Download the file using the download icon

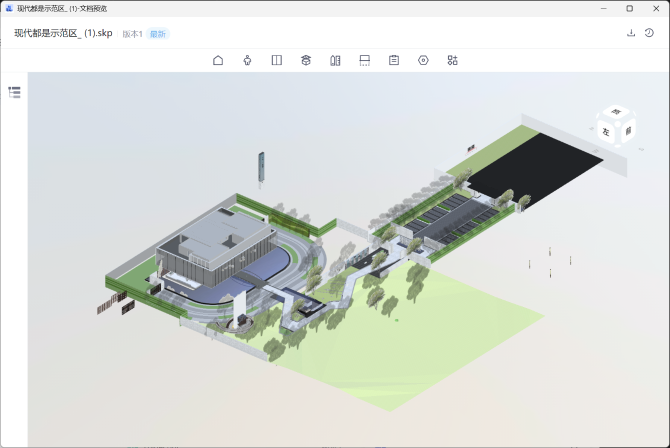pyautogui.click(x=631, y=33)
